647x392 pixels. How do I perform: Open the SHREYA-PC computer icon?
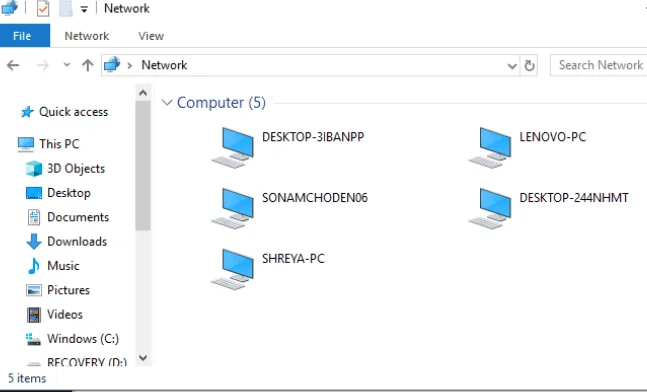point(233,269)
